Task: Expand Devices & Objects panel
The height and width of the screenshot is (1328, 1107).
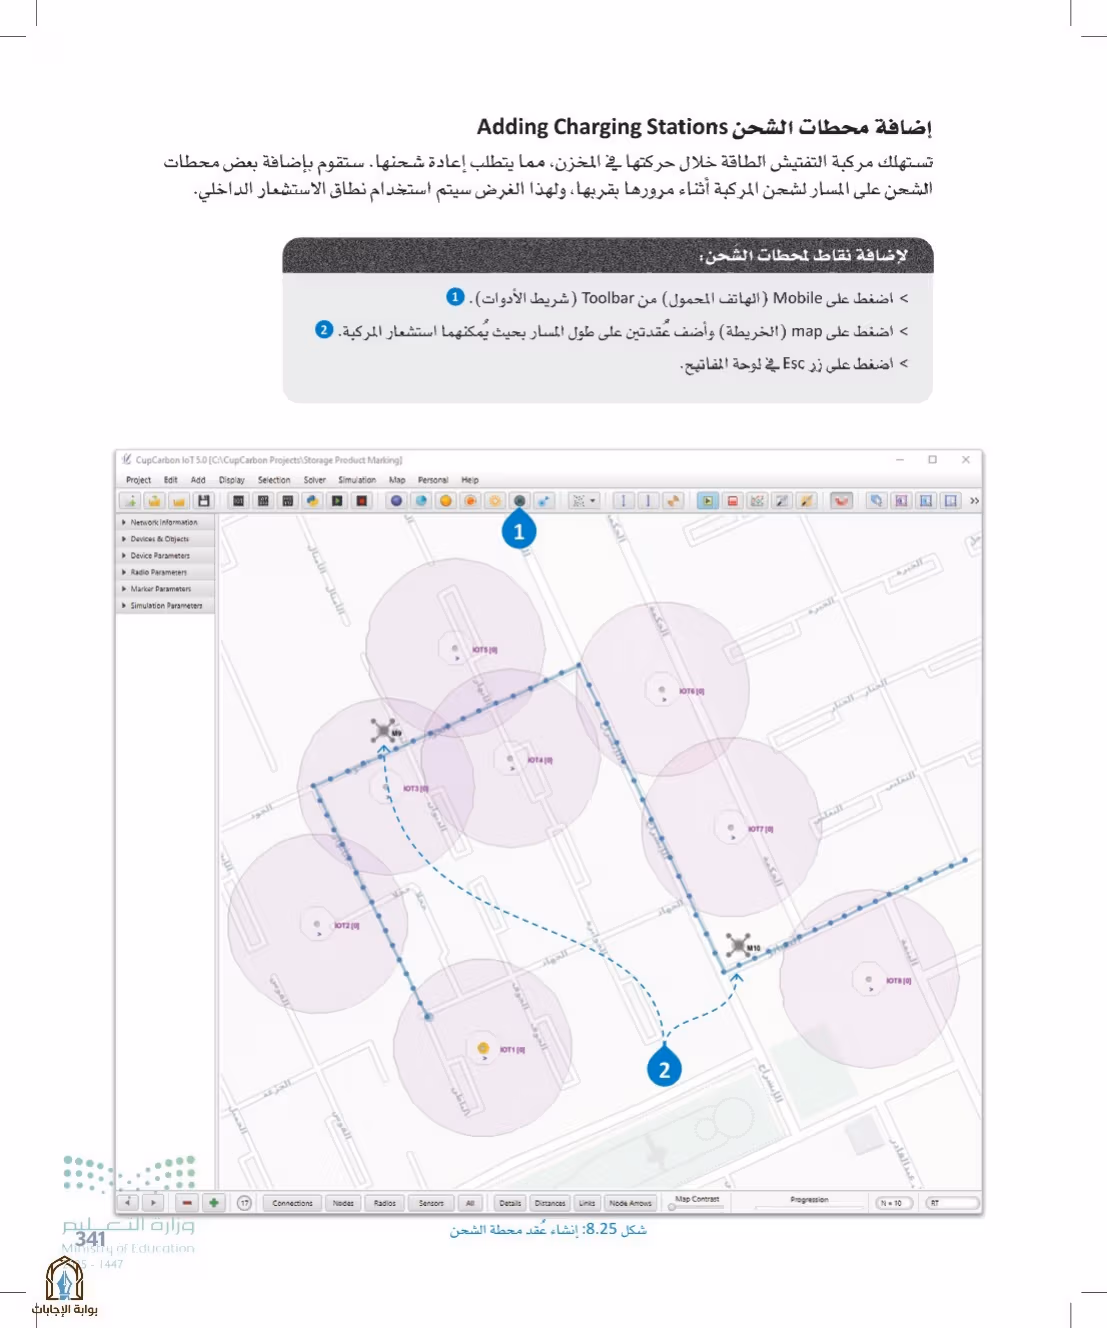Action: tap(165, 539)
